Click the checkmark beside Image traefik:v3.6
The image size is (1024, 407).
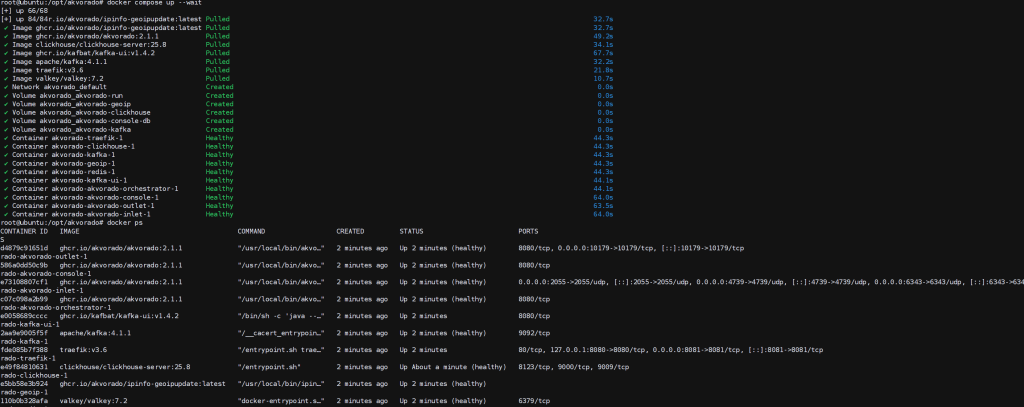point(6,70)
